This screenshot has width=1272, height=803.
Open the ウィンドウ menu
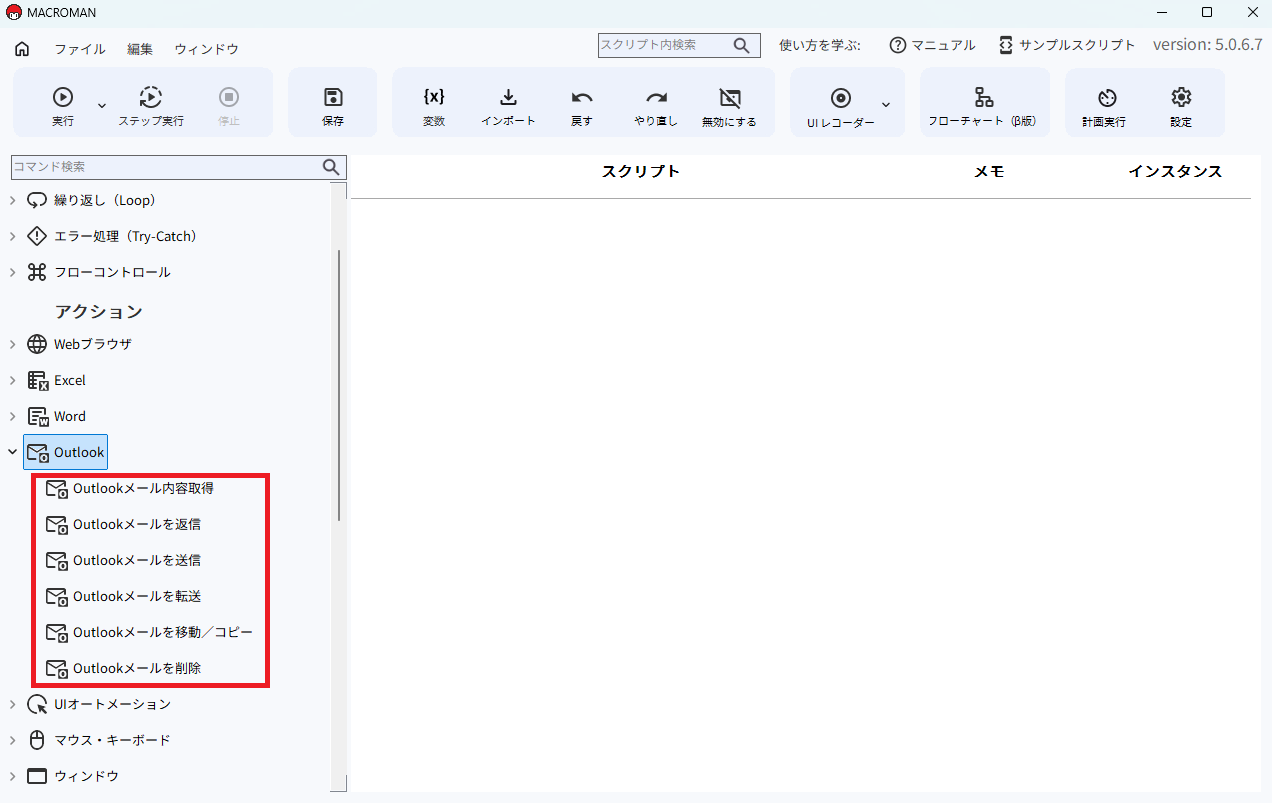pyautogui.click(x=206, y=49)
